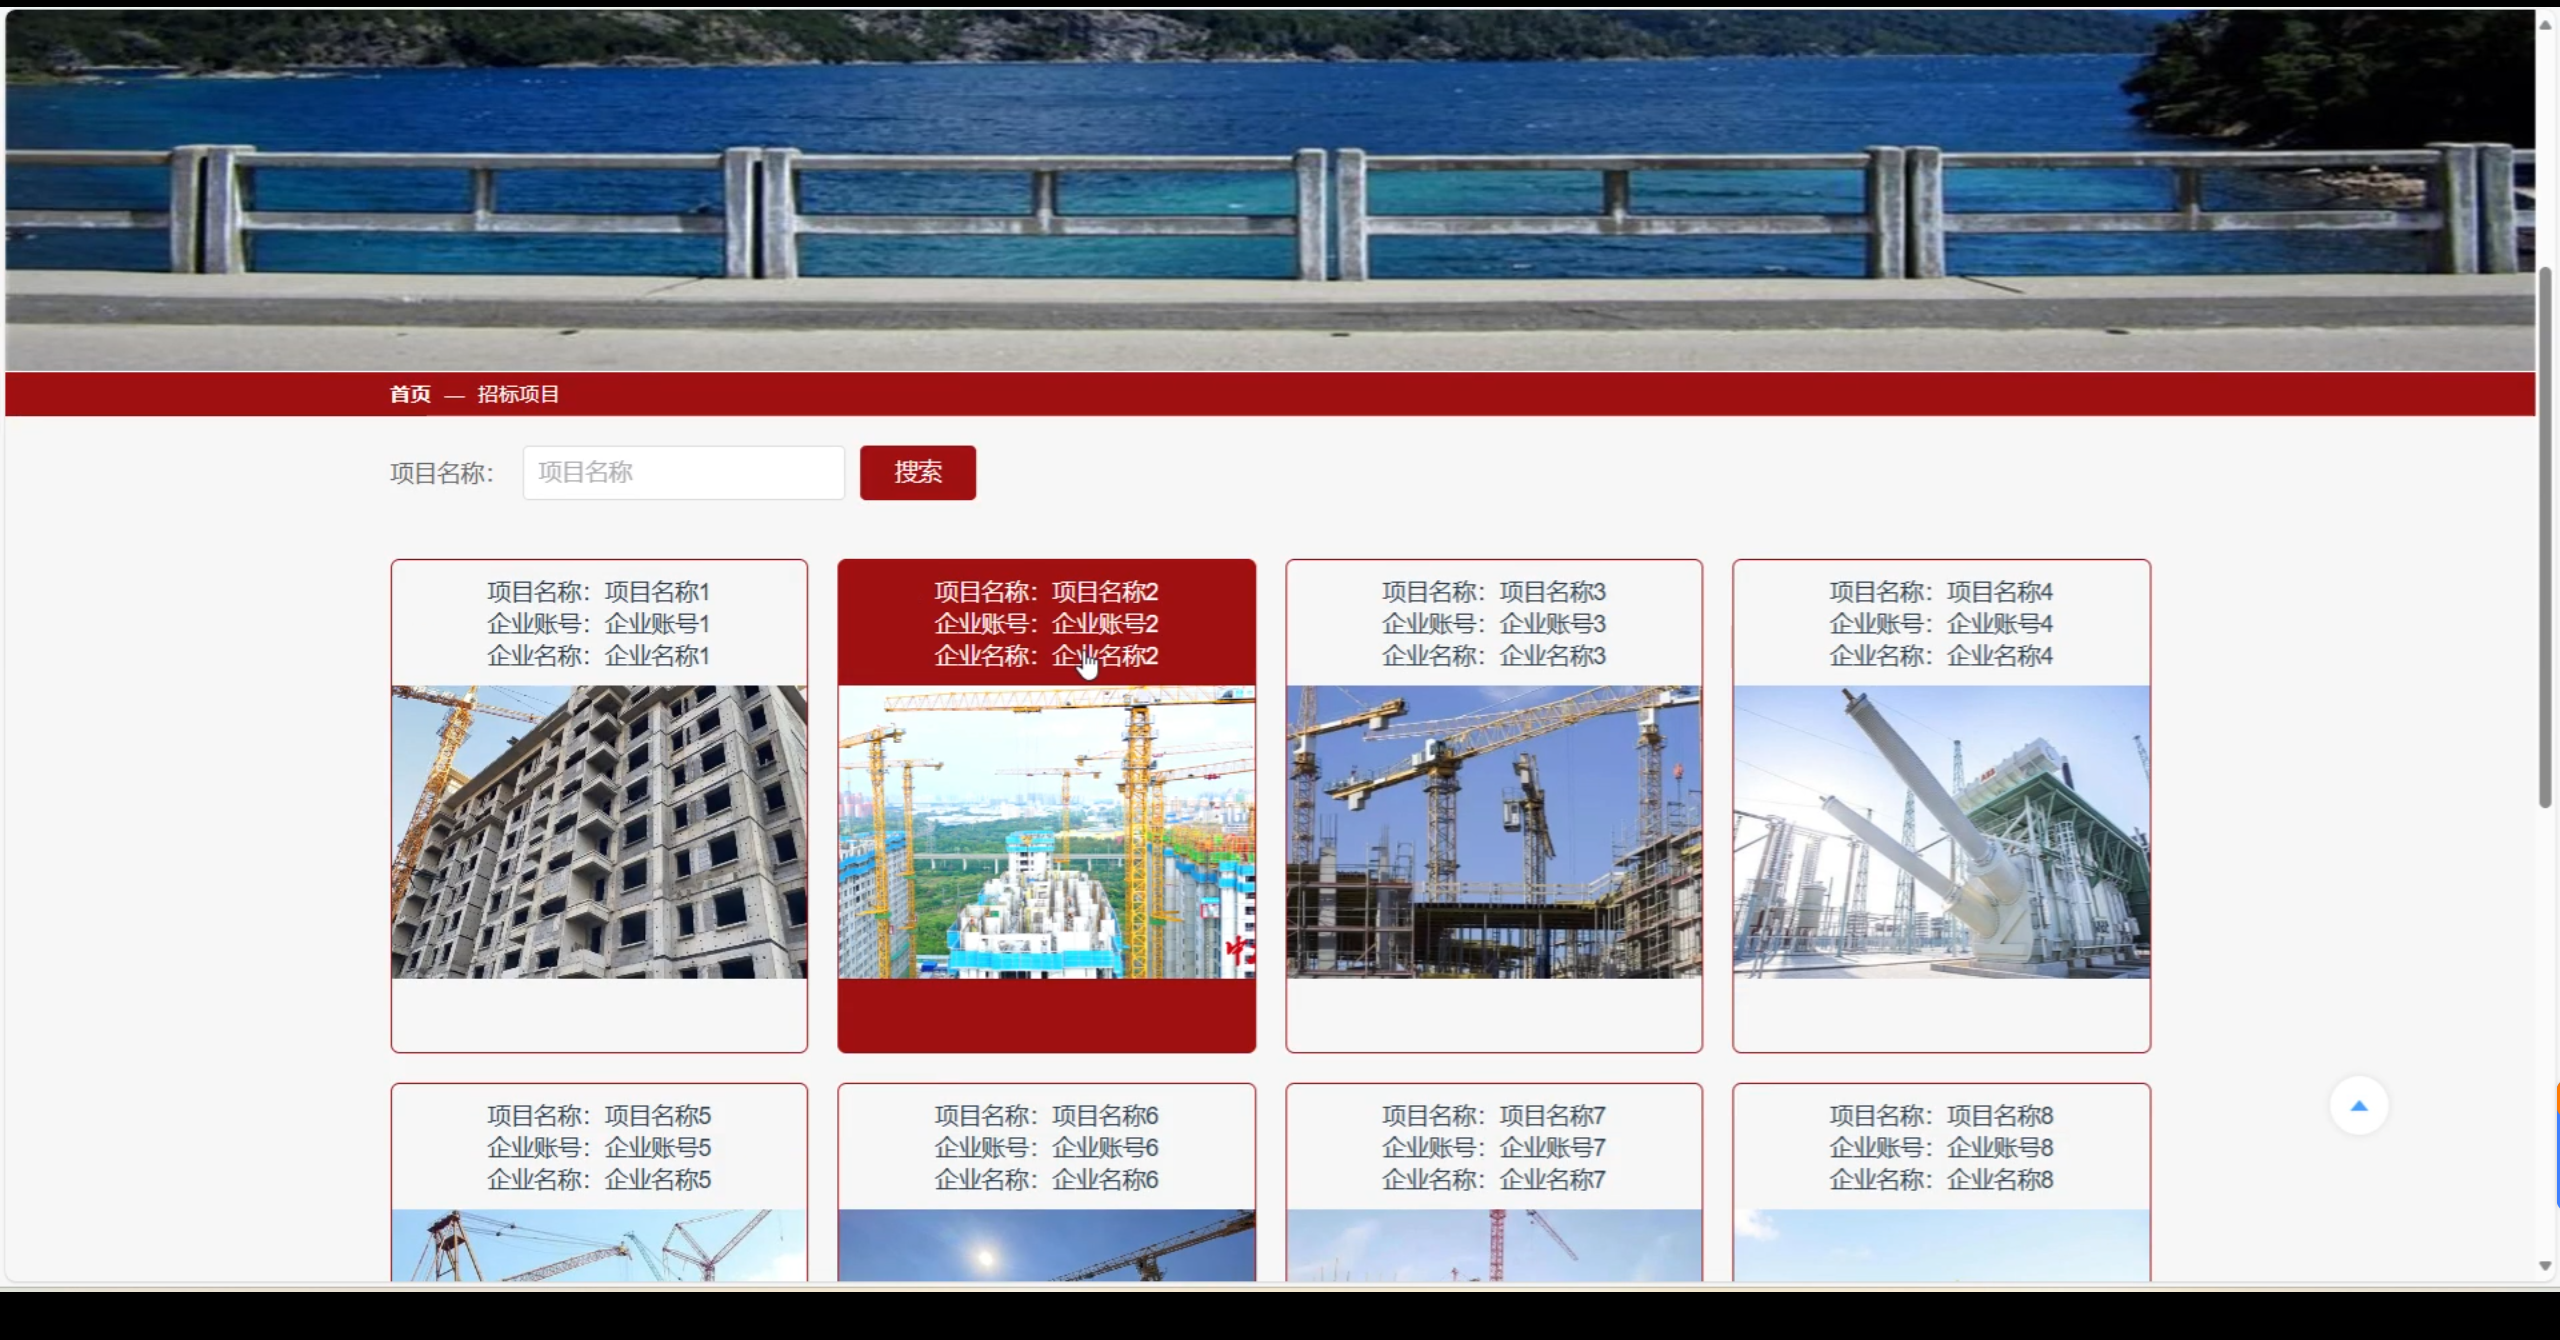Click the 招标项目 breadcrumb item
The width and height of the screenshot is (2560, 1340).
click(518, 394)
